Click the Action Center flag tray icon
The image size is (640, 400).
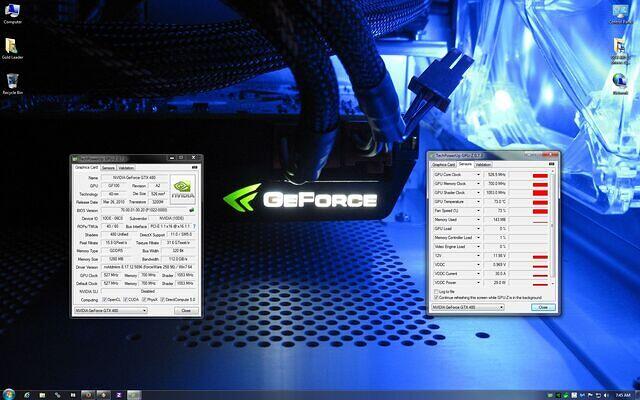(x=590, y=395)
